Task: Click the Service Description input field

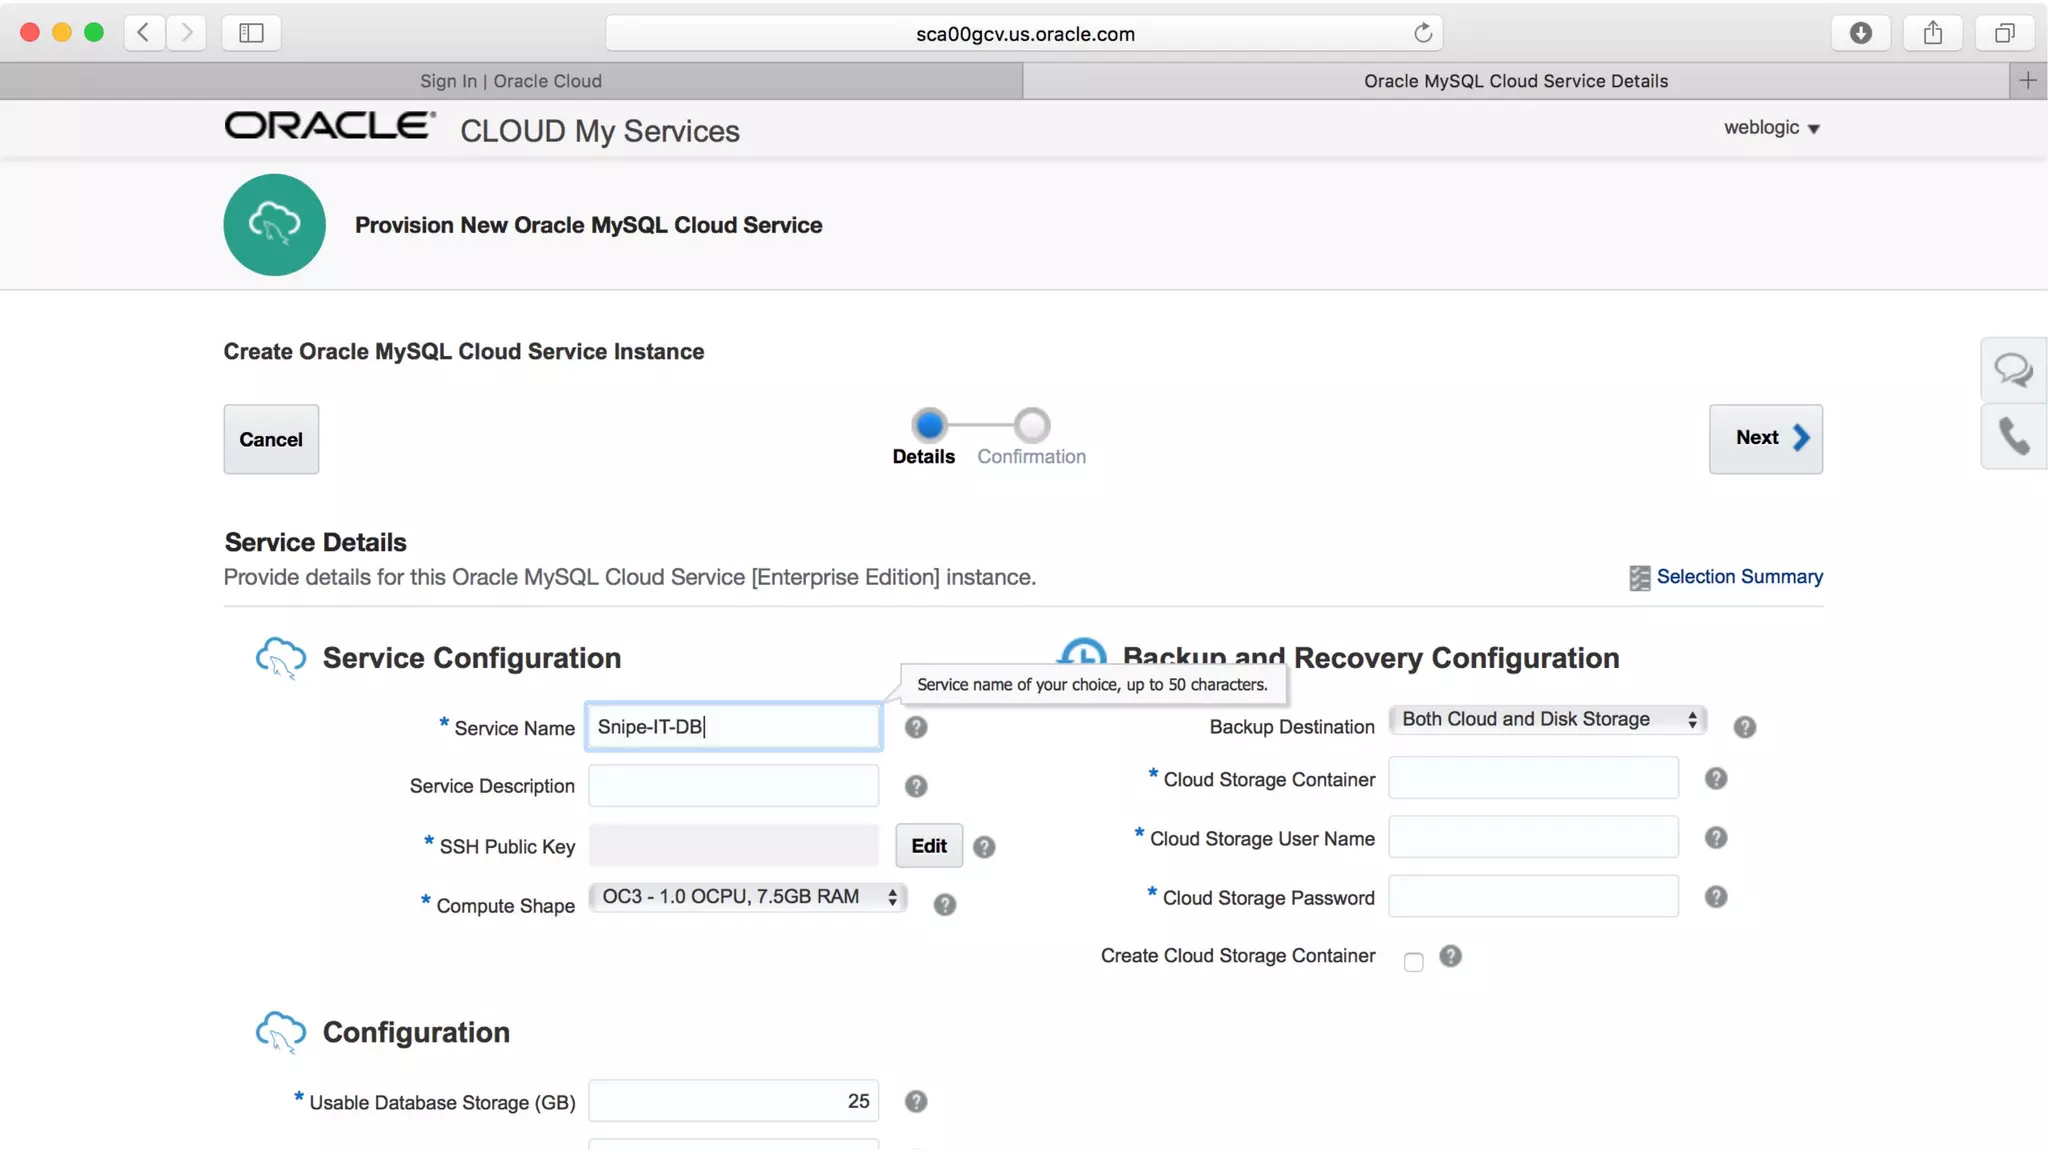Action: 733,786
